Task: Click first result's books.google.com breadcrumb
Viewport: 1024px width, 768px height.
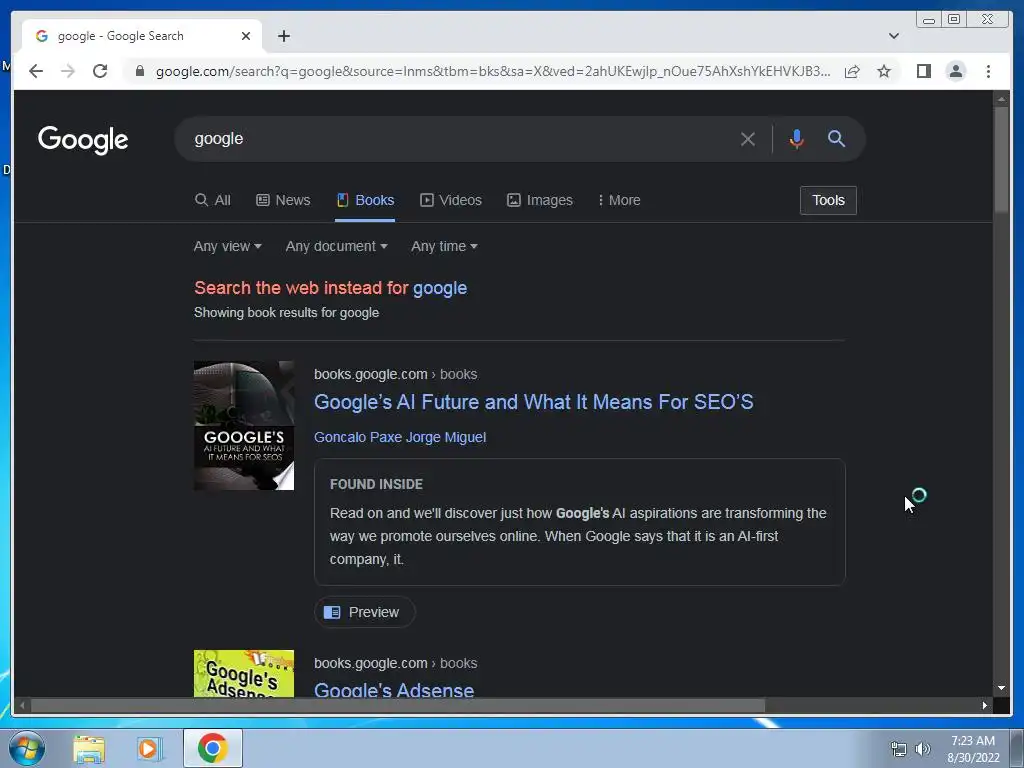Action: [395, 374]
